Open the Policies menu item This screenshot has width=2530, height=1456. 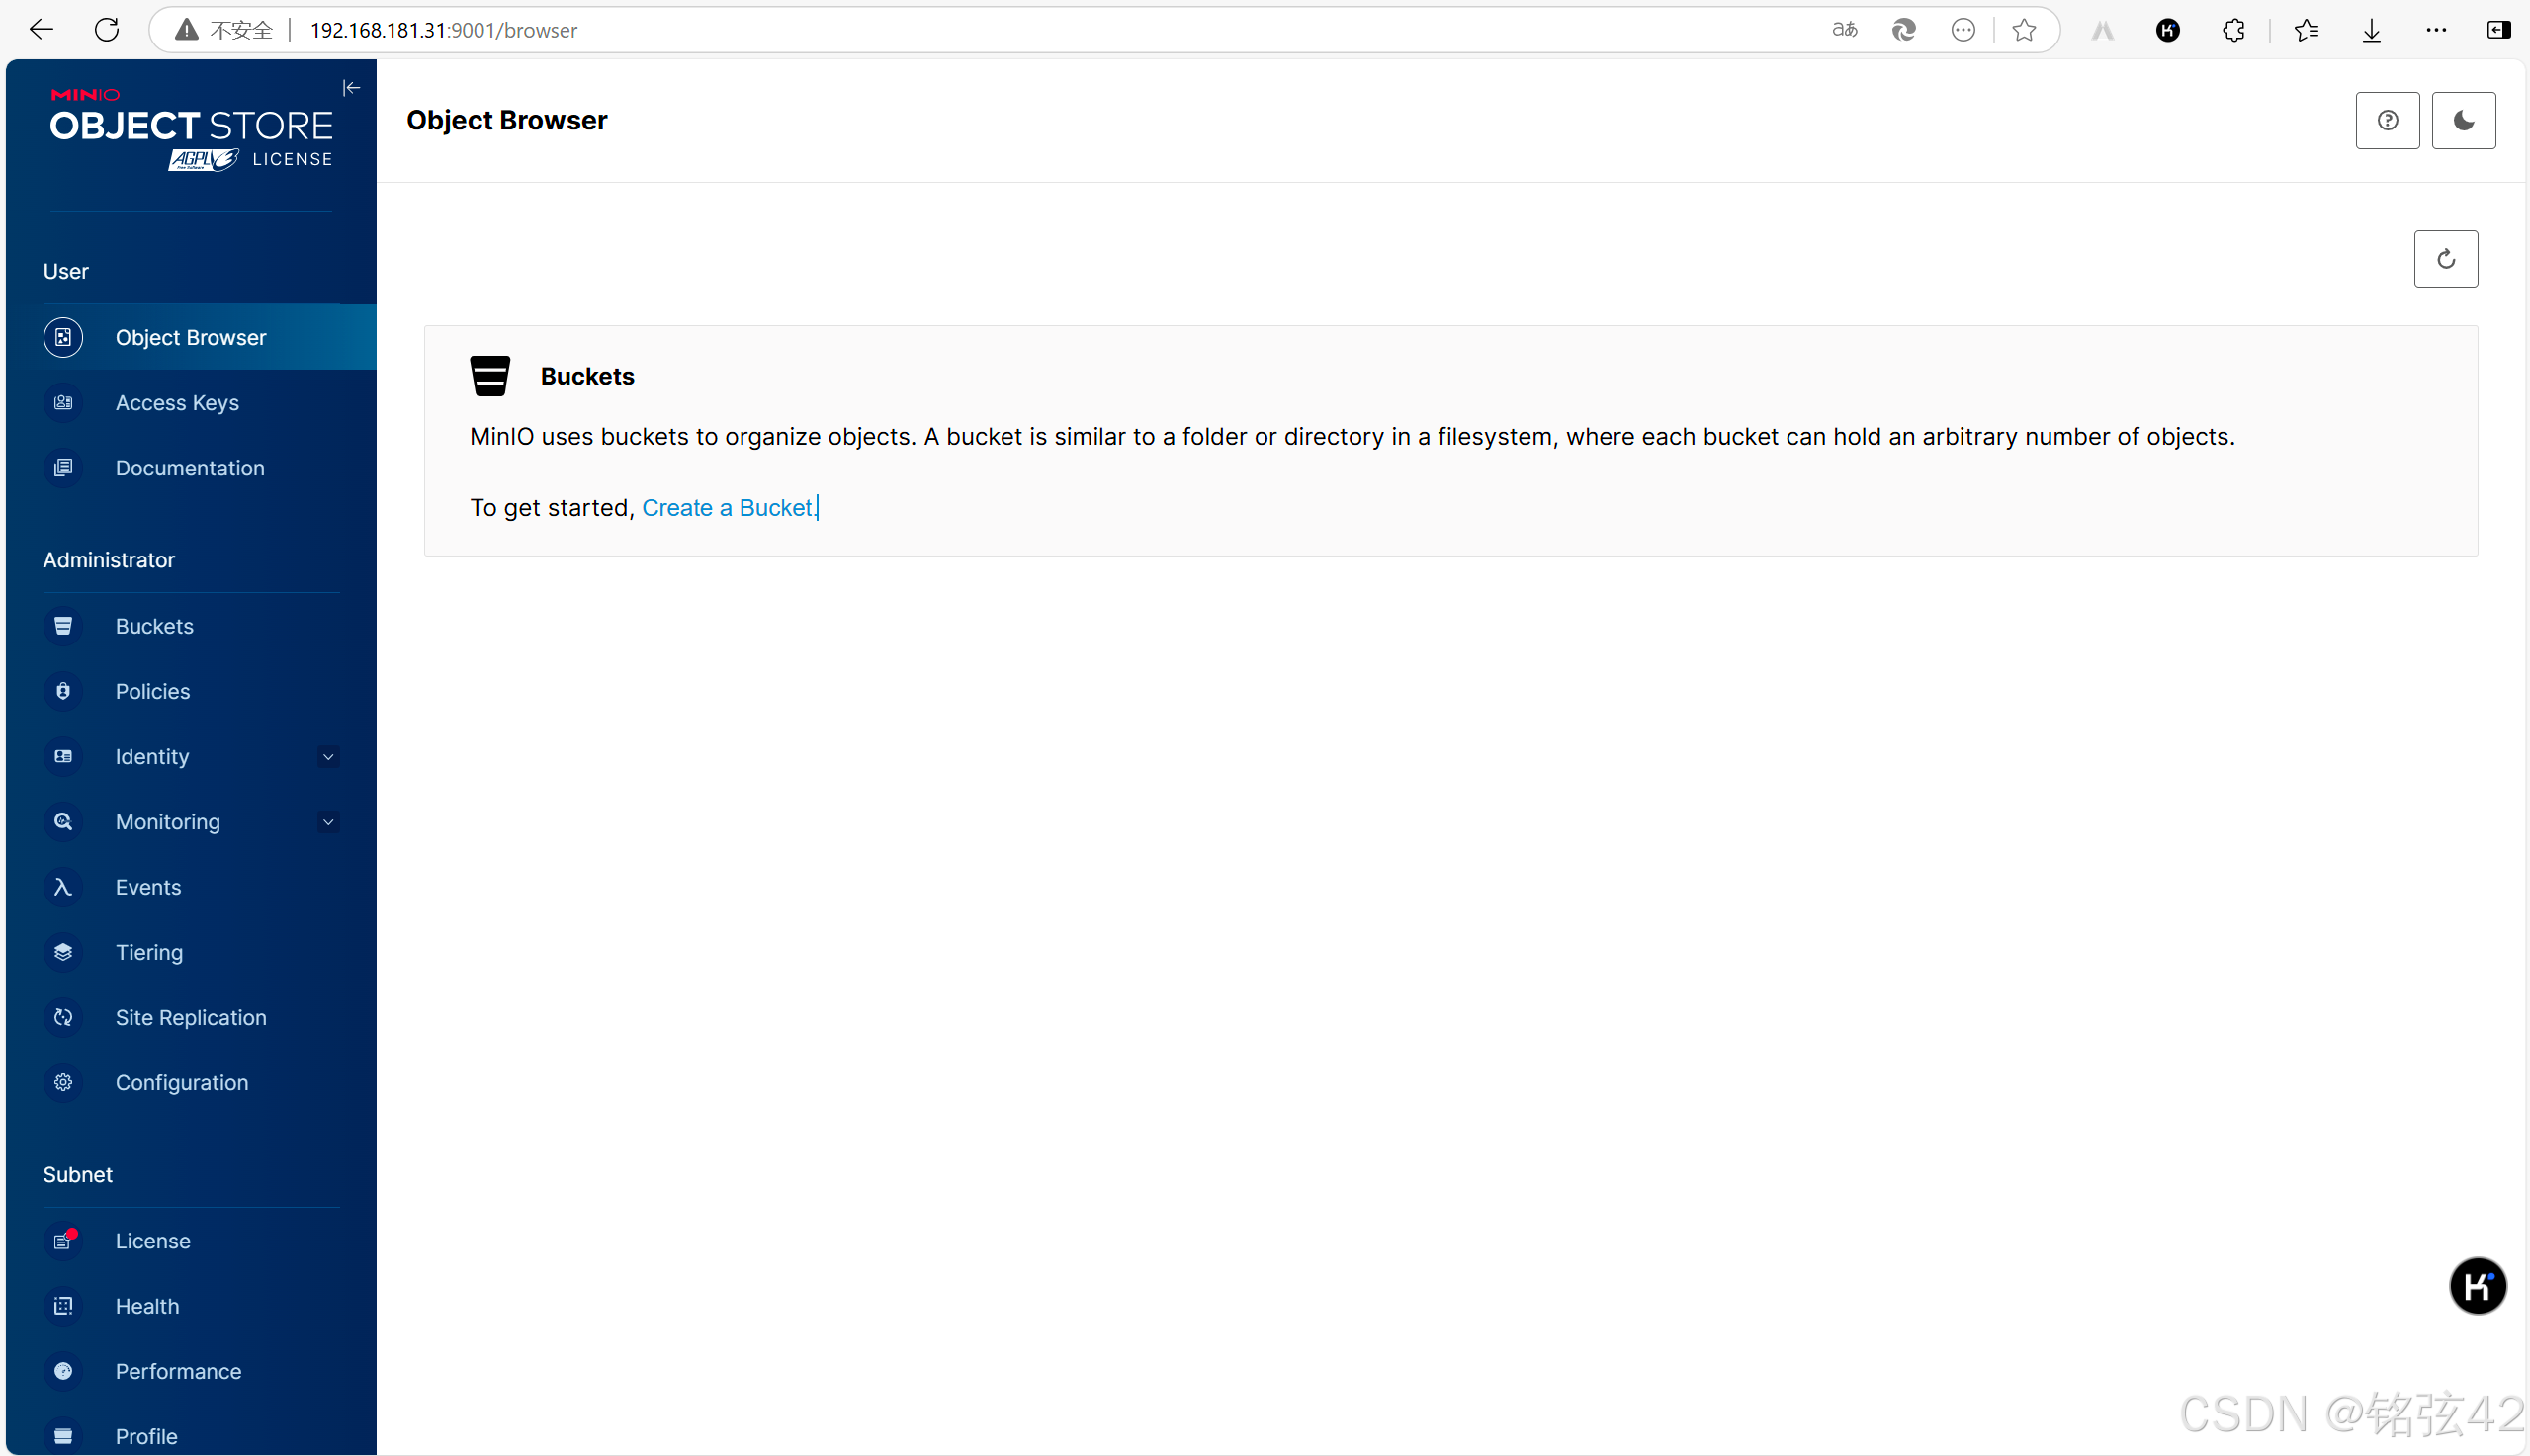pos(152,691)
